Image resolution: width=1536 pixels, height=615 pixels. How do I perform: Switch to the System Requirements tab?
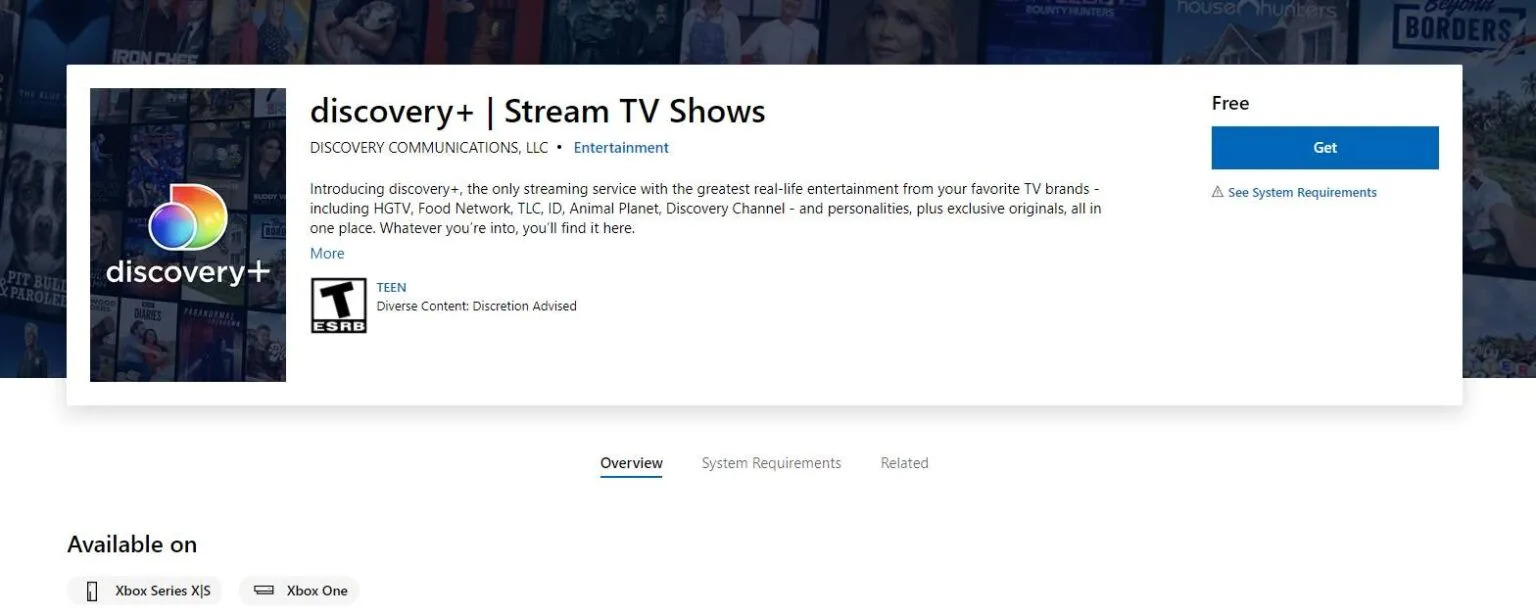pos(771,463)
